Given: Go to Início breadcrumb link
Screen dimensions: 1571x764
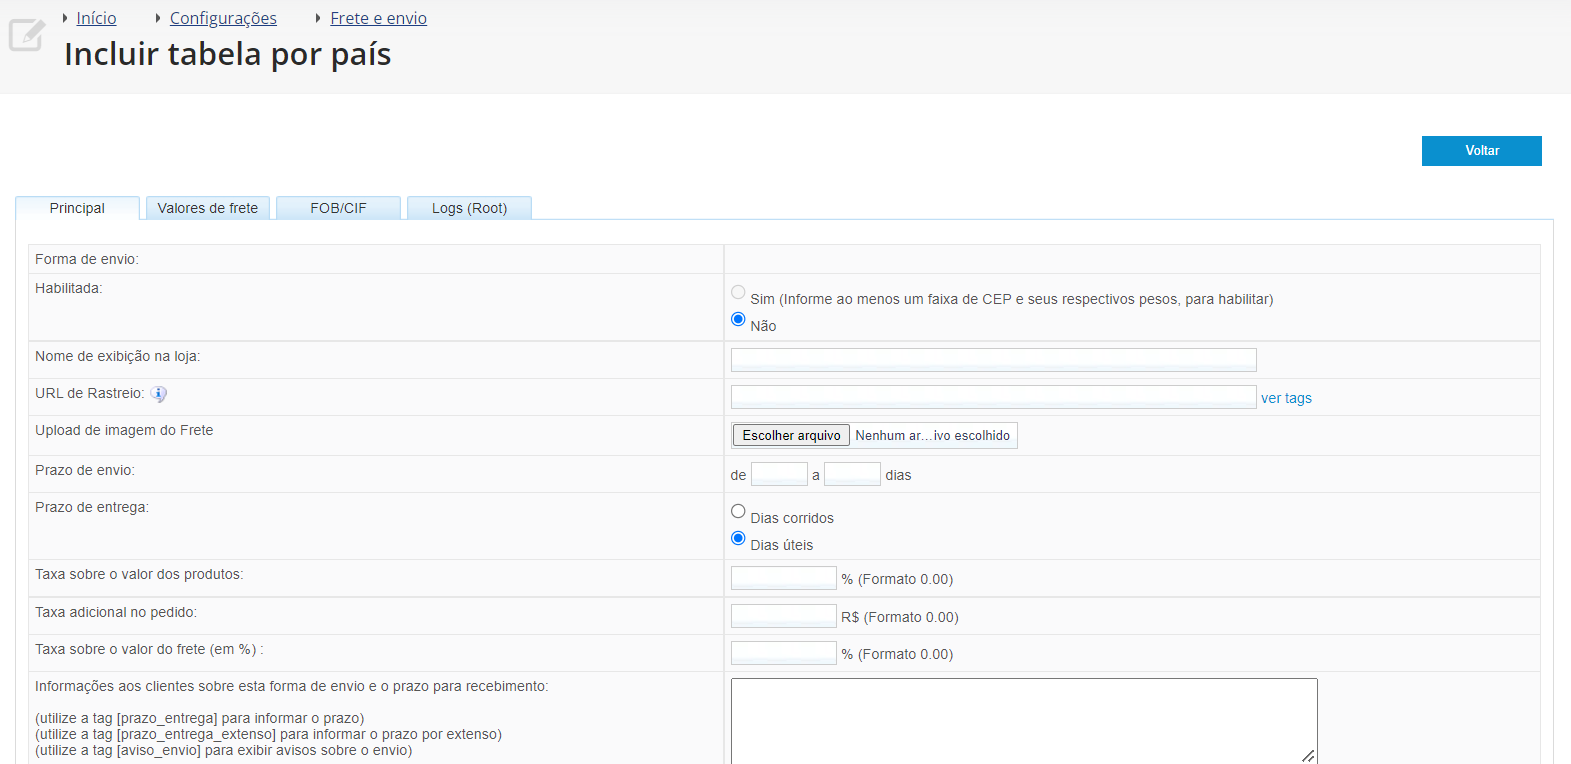Looking at the screenshot, I should pos(96,18).
